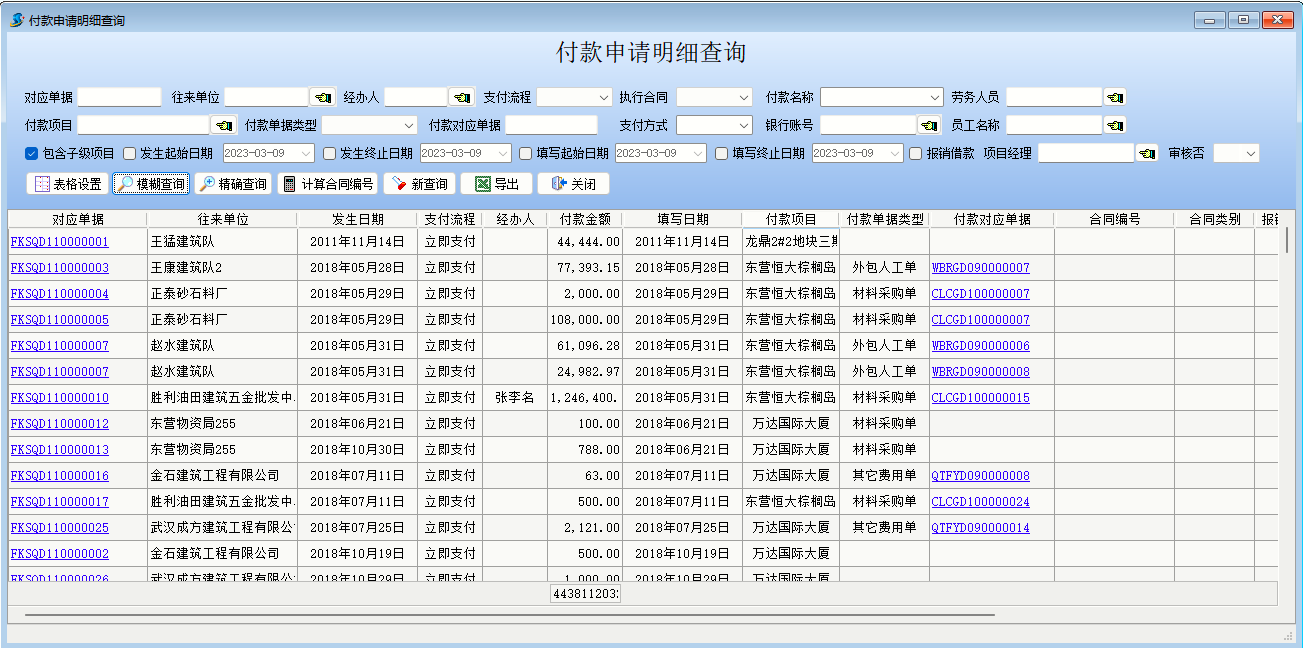Tick the 报销借款 checkbox
Screen dimensions: 1303x648
click(916, 154)
